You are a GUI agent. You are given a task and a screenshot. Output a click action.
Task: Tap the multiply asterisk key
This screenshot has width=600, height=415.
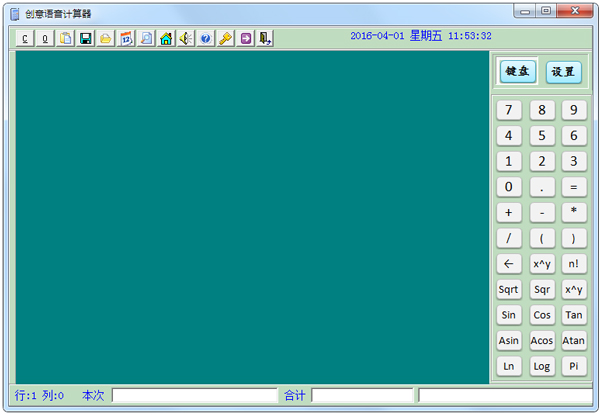574,213
